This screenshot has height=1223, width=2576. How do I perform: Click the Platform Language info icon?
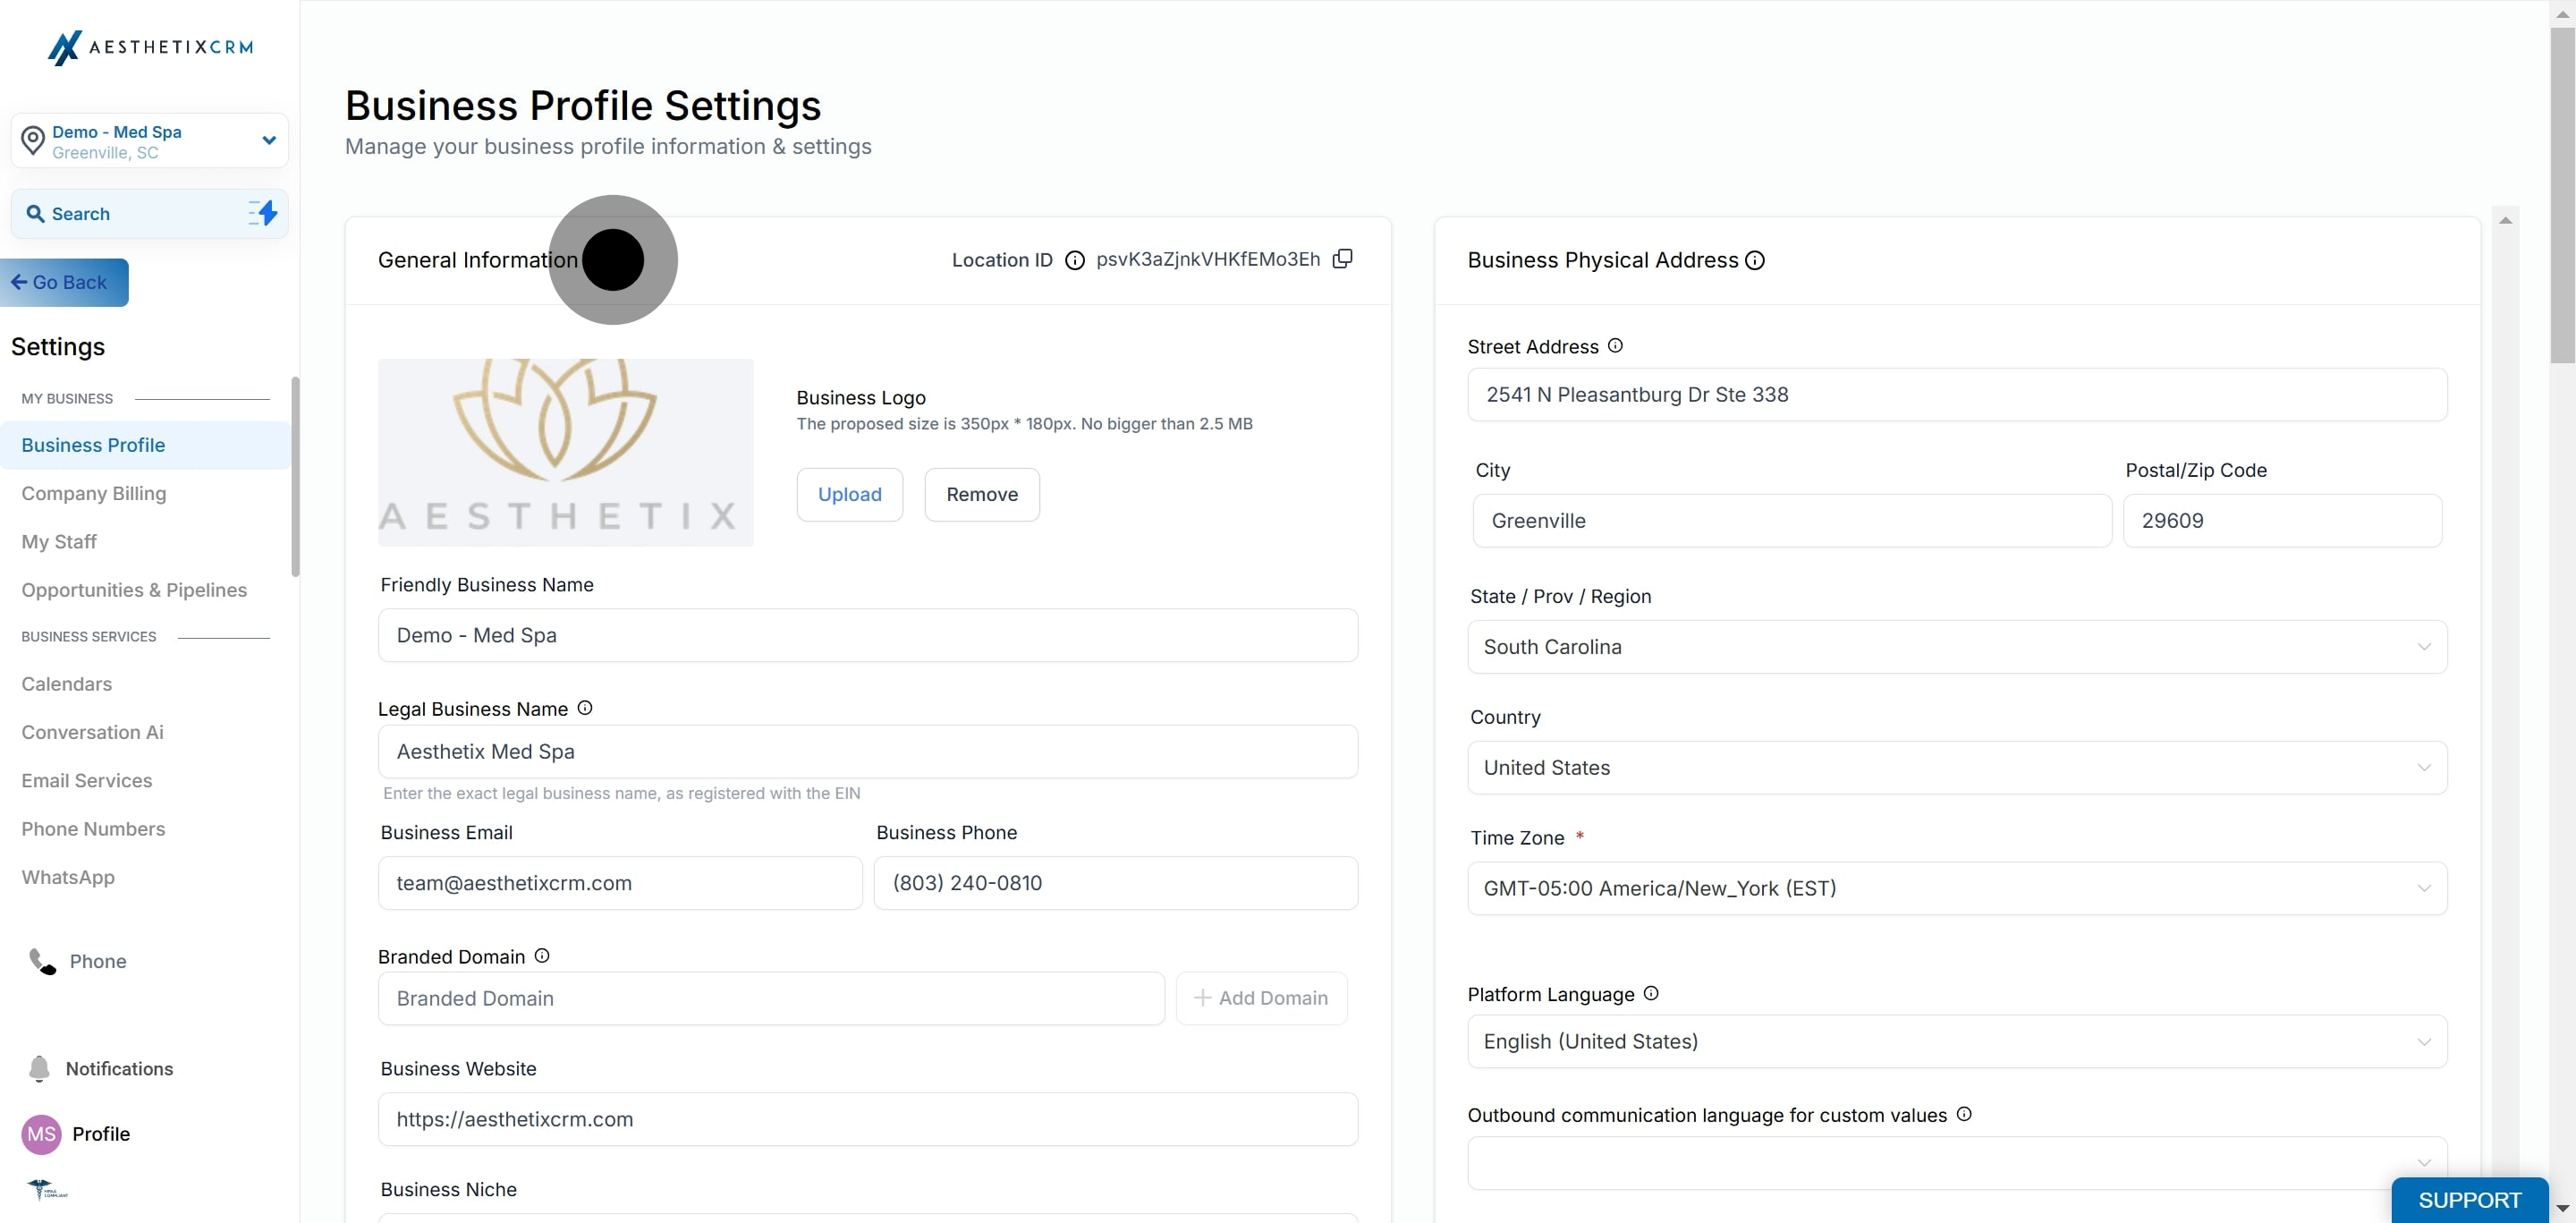(1651, 993)
